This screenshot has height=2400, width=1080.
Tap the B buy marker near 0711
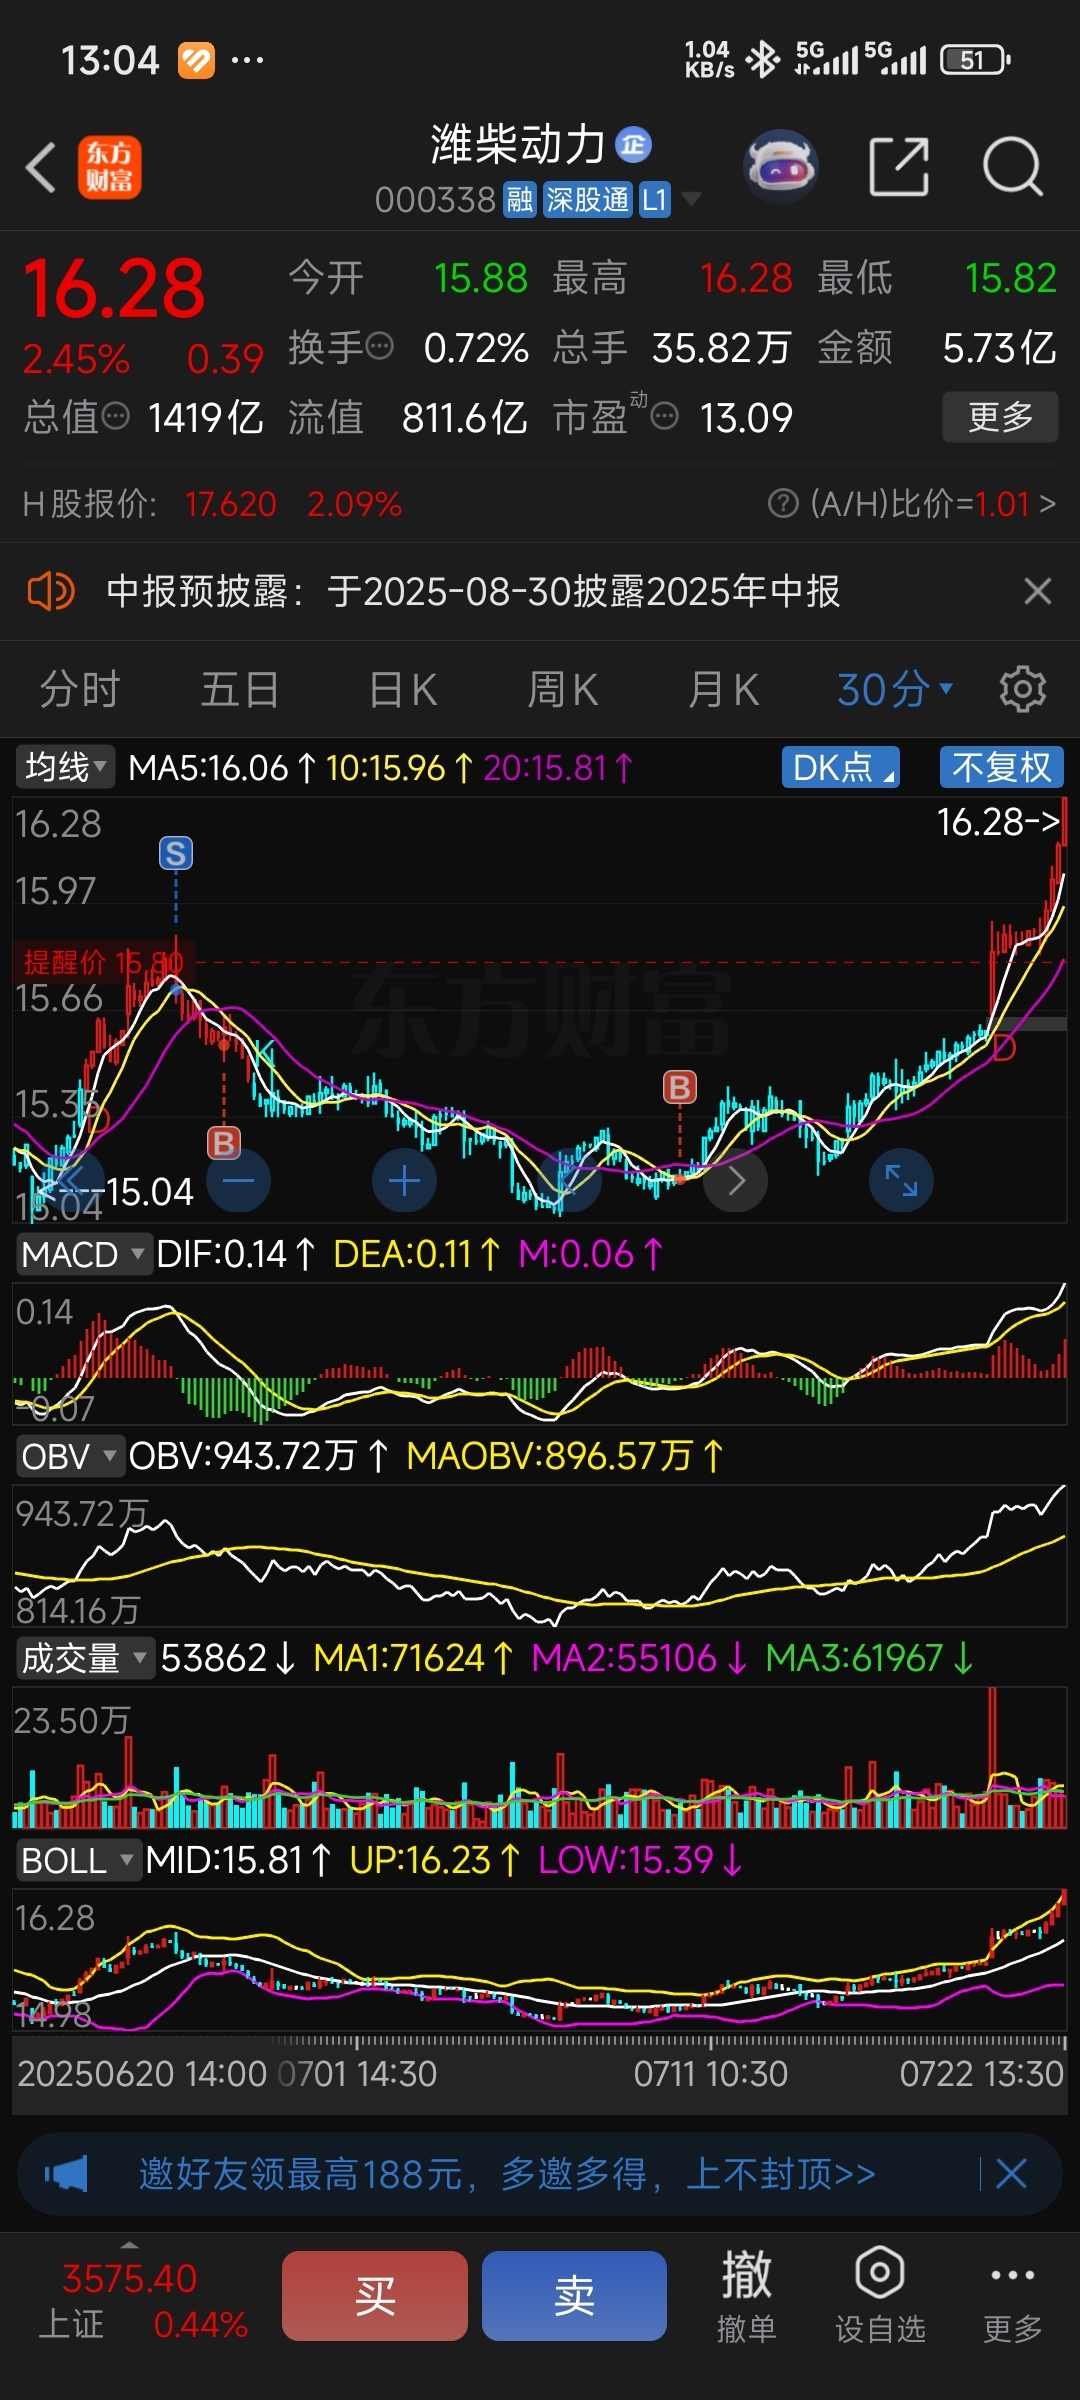pos(680,1087)
